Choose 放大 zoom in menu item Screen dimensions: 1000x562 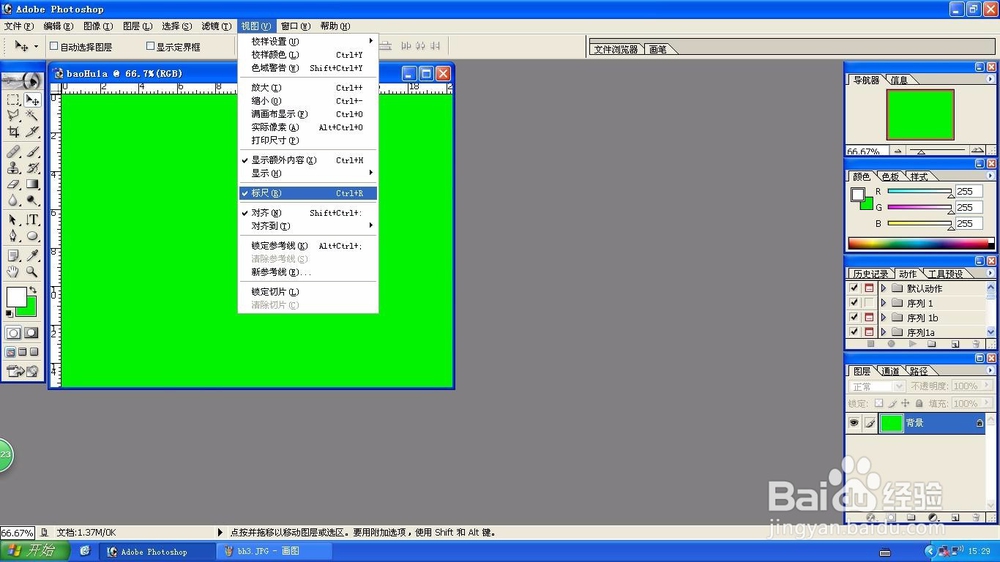pyautogui.click(x=308, y=87)
